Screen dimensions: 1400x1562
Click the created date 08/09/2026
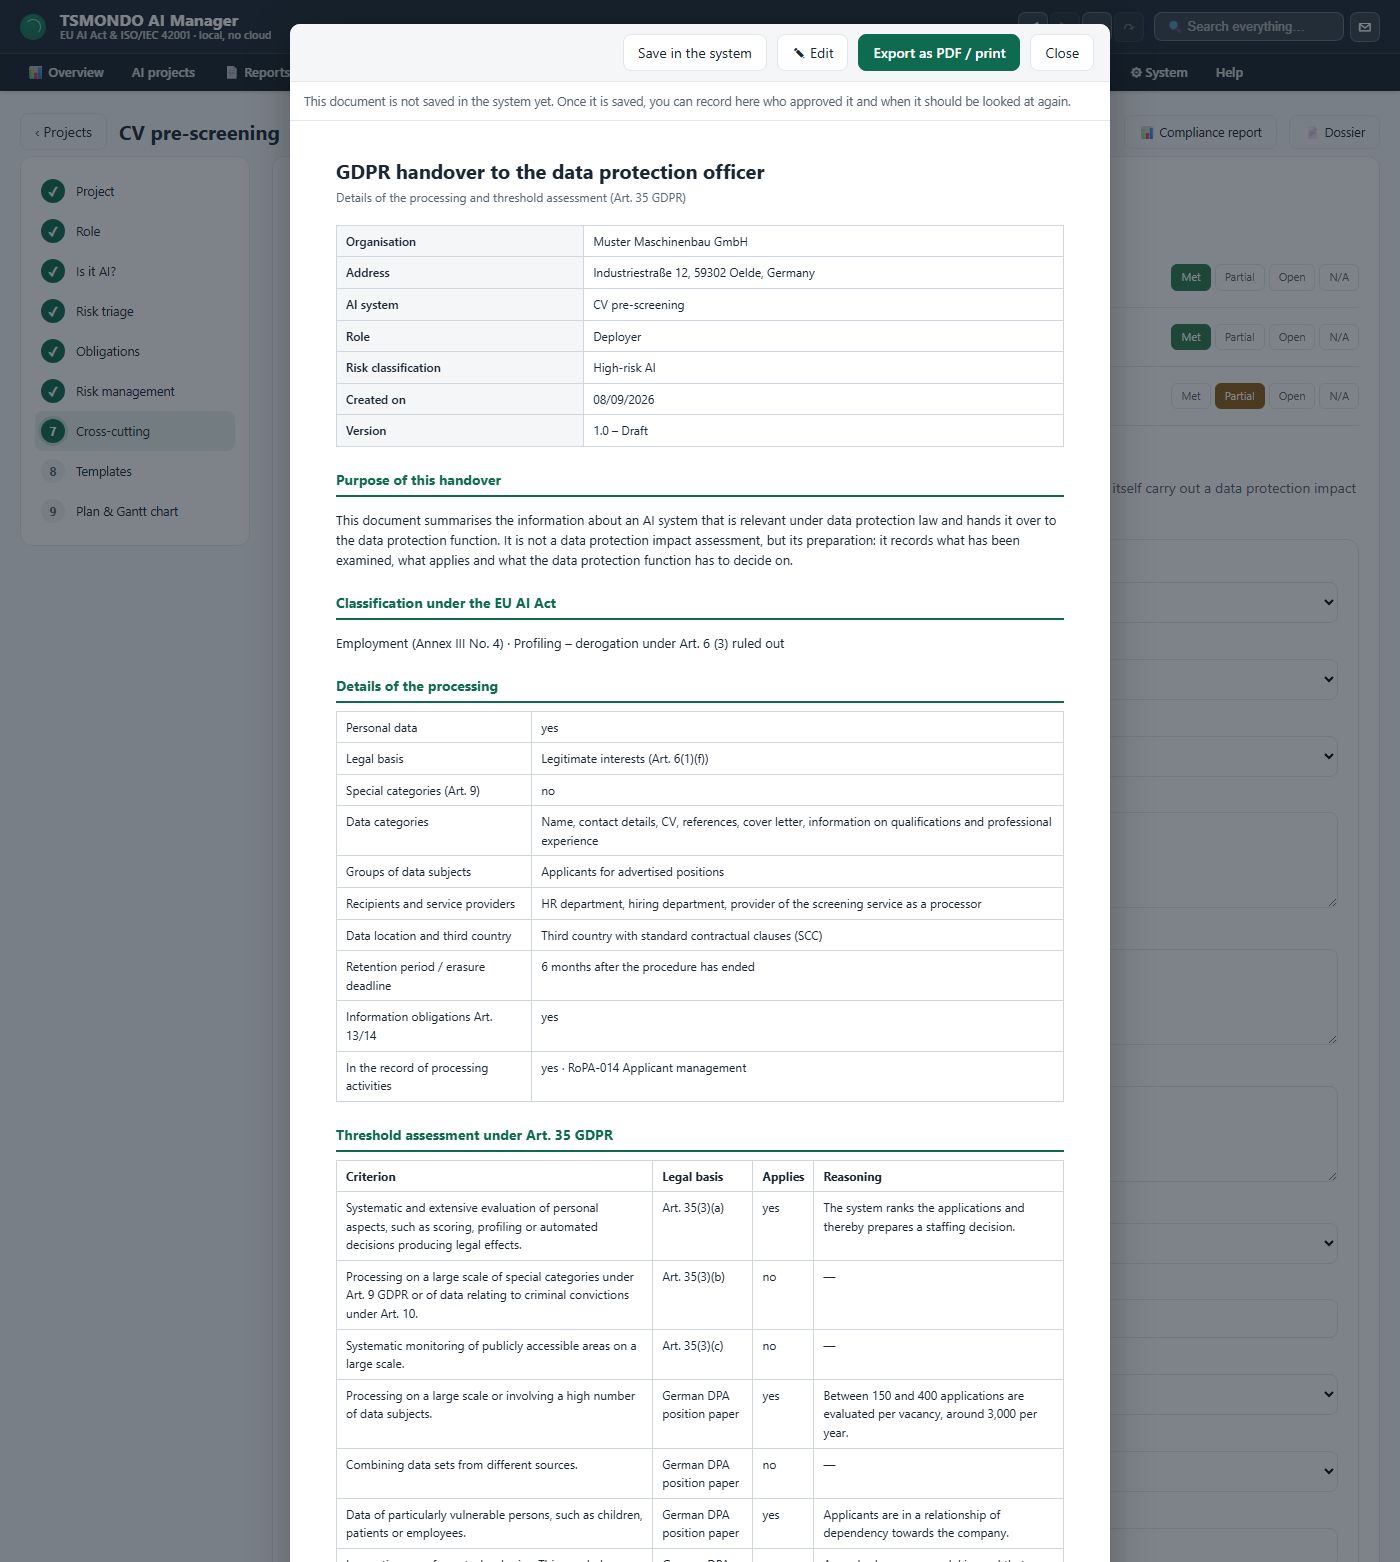point(823,399)
